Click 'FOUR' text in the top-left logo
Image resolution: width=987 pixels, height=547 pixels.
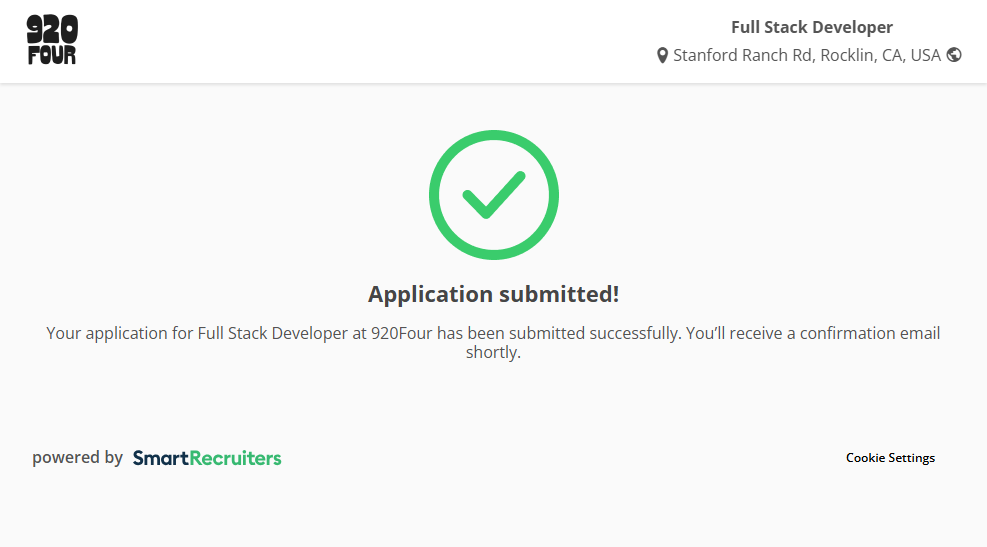pyautogui.click(x=51, y=55)
